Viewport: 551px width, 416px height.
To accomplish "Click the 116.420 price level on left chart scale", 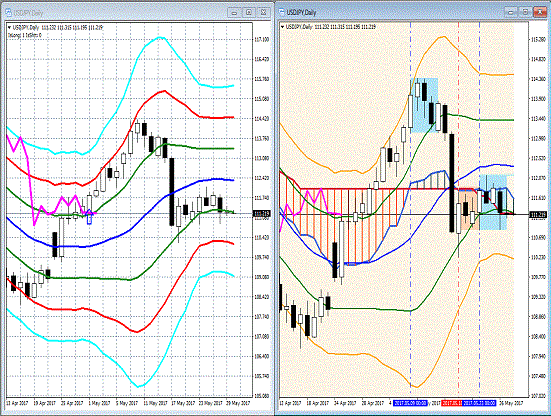I will pyautogui.click(x=261, y=59).
